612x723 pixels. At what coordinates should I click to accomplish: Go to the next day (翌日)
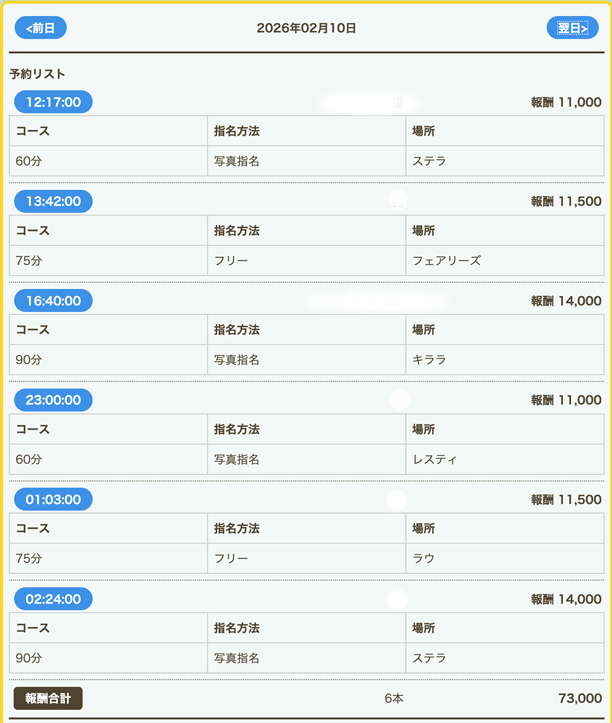point(572,28)
